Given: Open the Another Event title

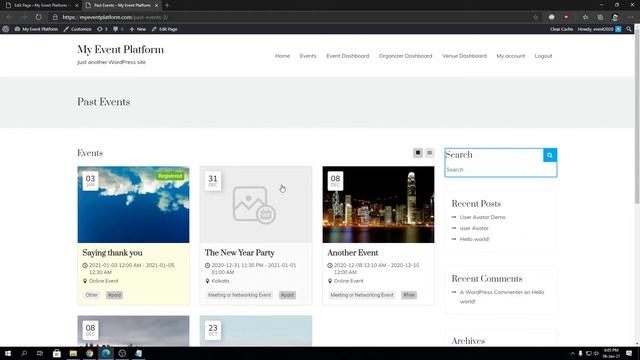Looking at the screenshot, I should [353, 253].
